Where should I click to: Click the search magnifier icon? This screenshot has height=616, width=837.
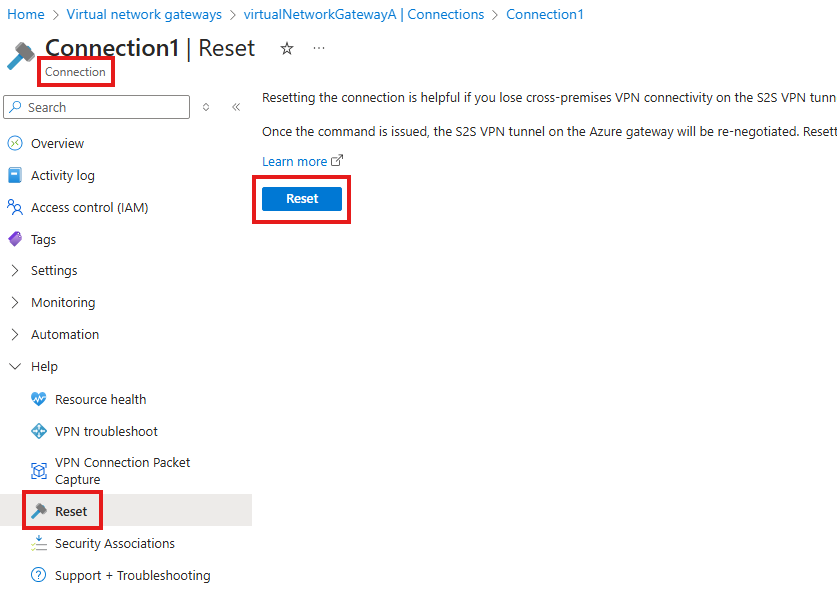click(x=16, y=107)
